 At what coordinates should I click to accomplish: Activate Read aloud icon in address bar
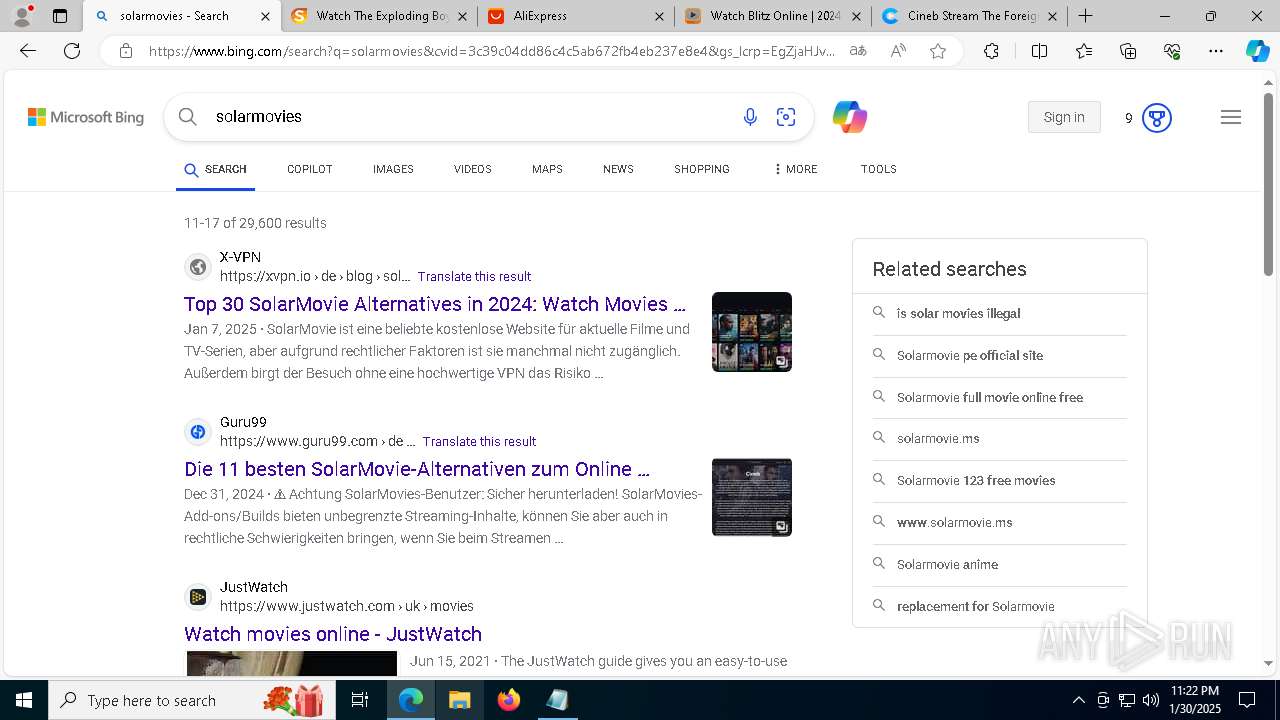(x=898, y=51)
